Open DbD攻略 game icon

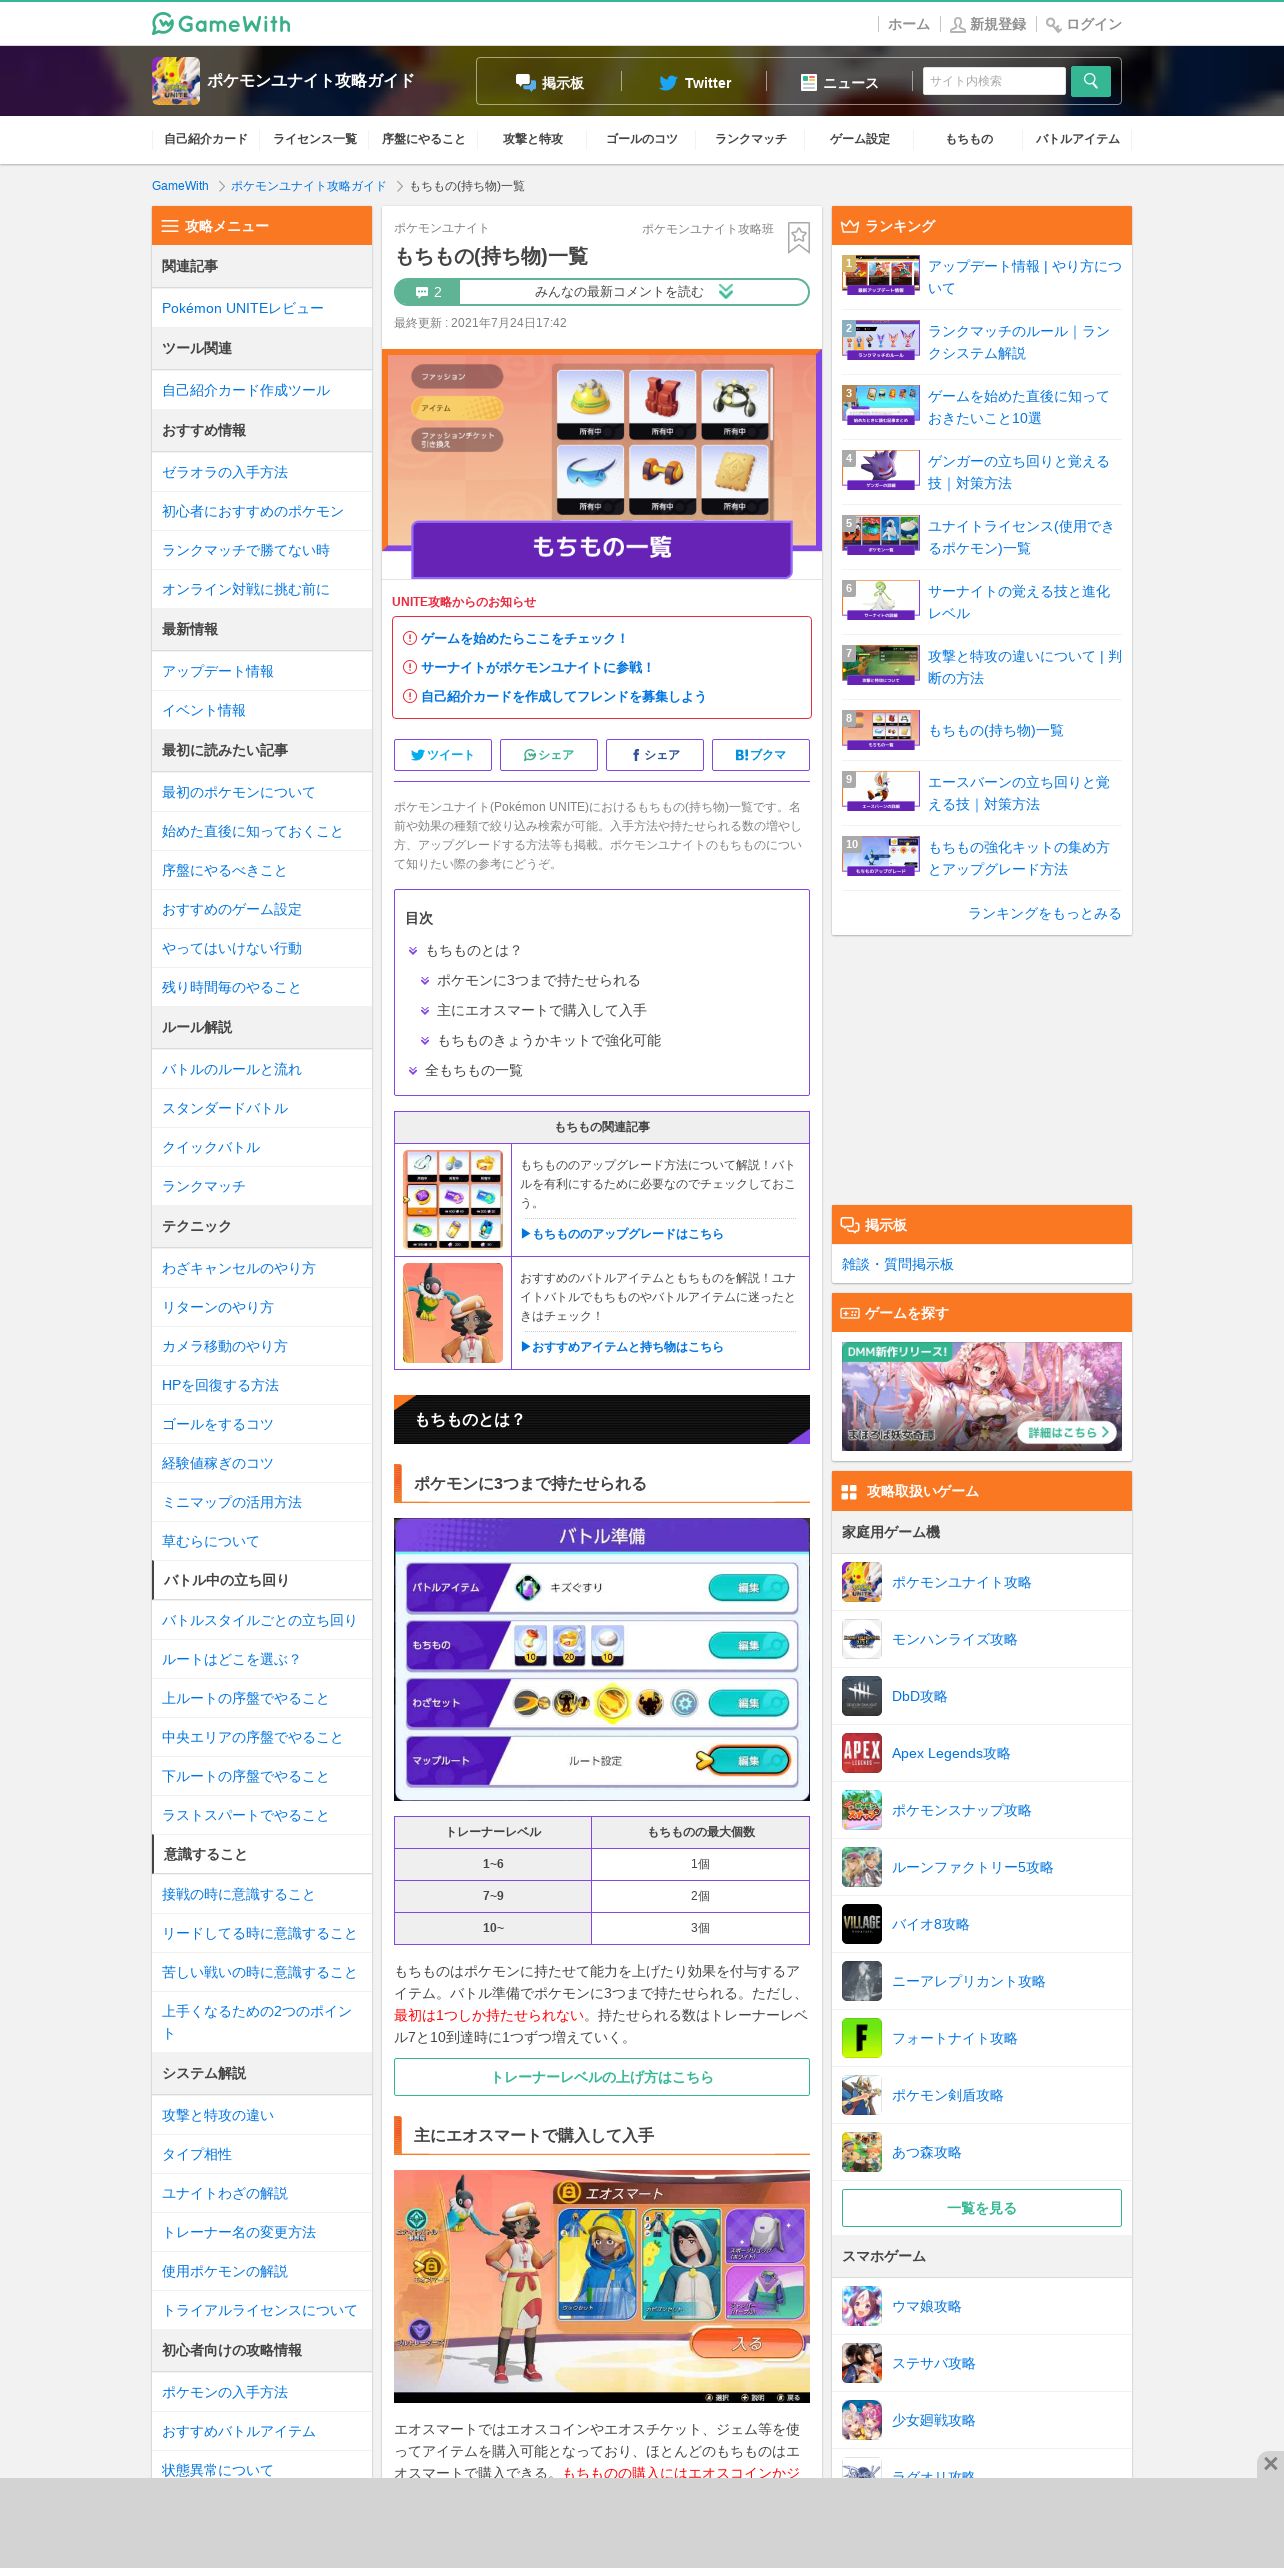point(862,1696)
